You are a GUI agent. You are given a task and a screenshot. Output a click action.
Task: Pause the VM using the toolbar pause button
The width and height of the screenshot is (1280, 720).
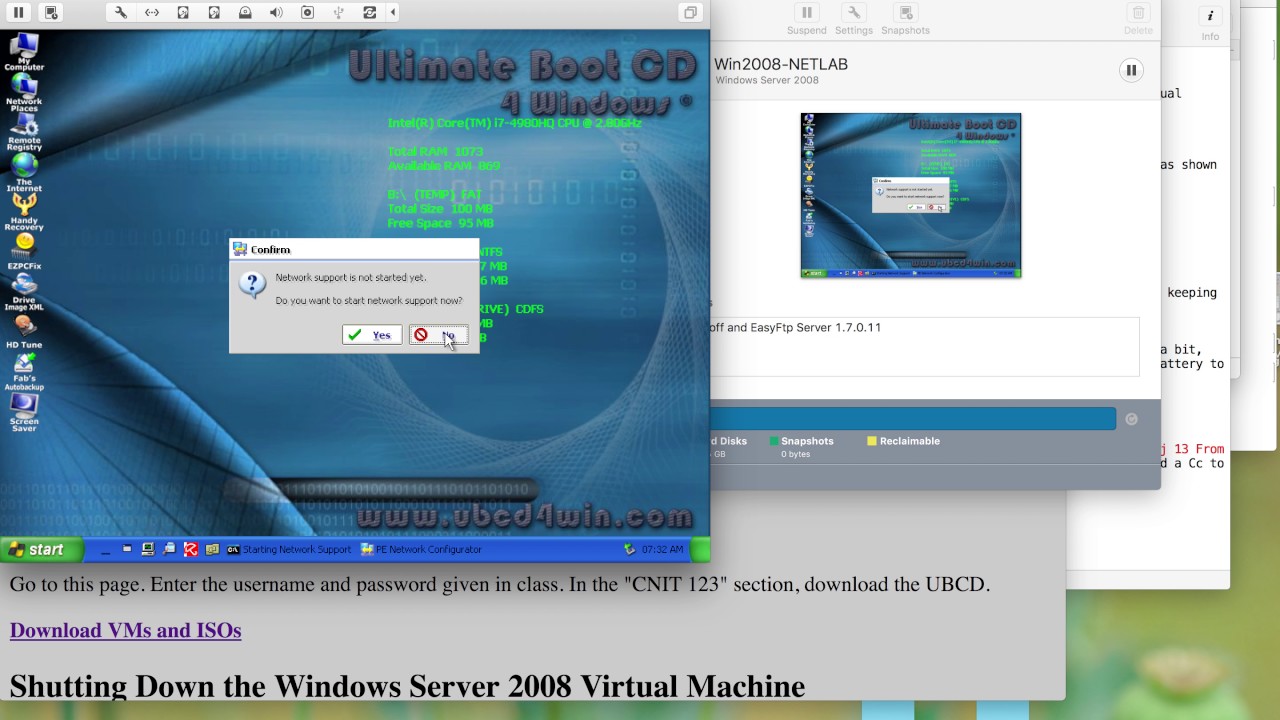point(18,13)
